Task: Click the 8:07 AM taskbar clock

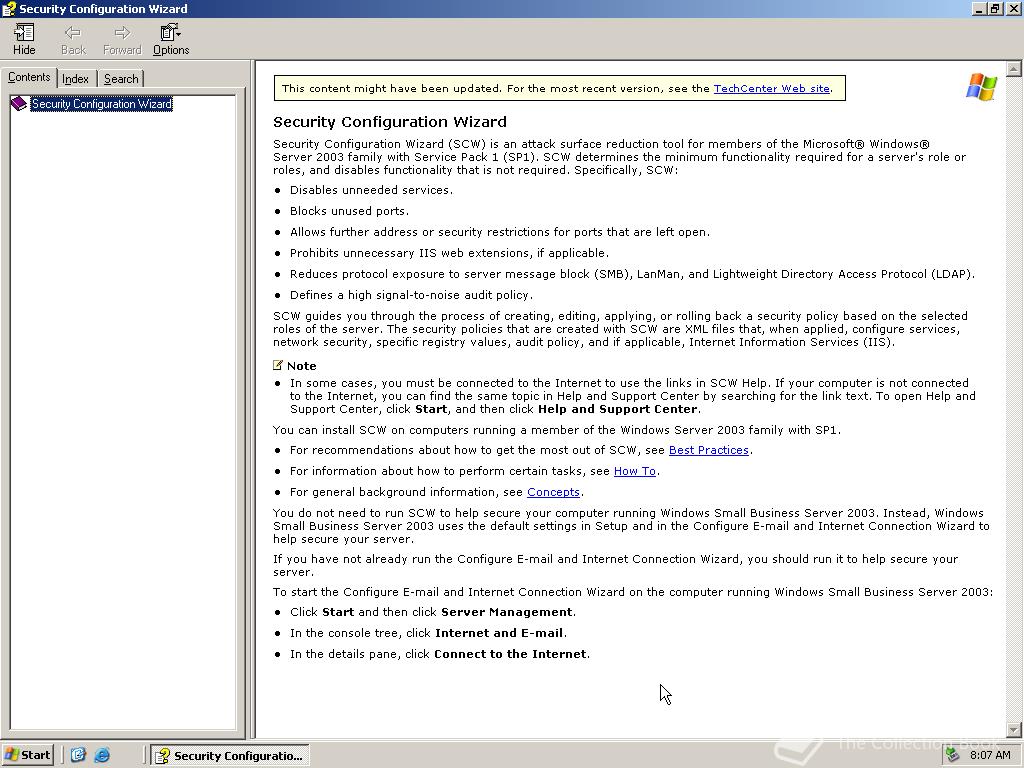Action: (990, 755)
